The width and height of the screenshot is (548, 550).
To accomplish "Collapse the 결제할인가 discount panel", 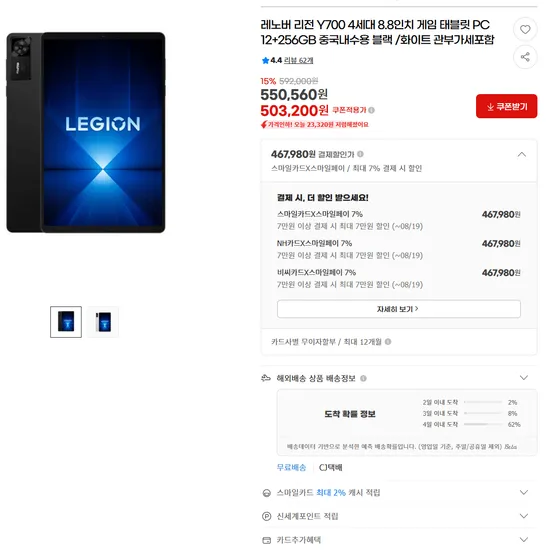I will click(x=522, y=154).
